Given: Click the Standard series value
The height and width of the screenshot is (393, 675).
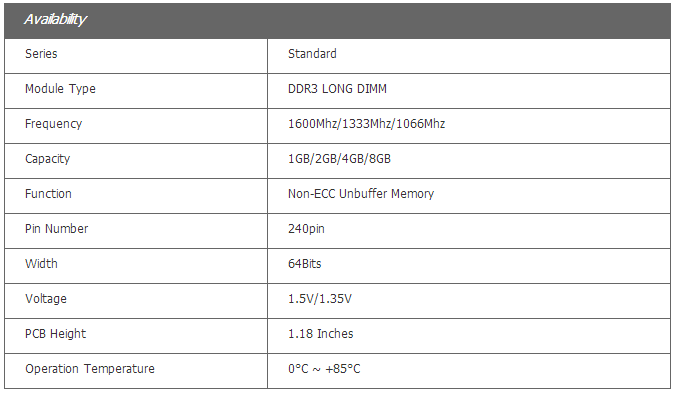Looking at the screenshot, I should [312, 54].
